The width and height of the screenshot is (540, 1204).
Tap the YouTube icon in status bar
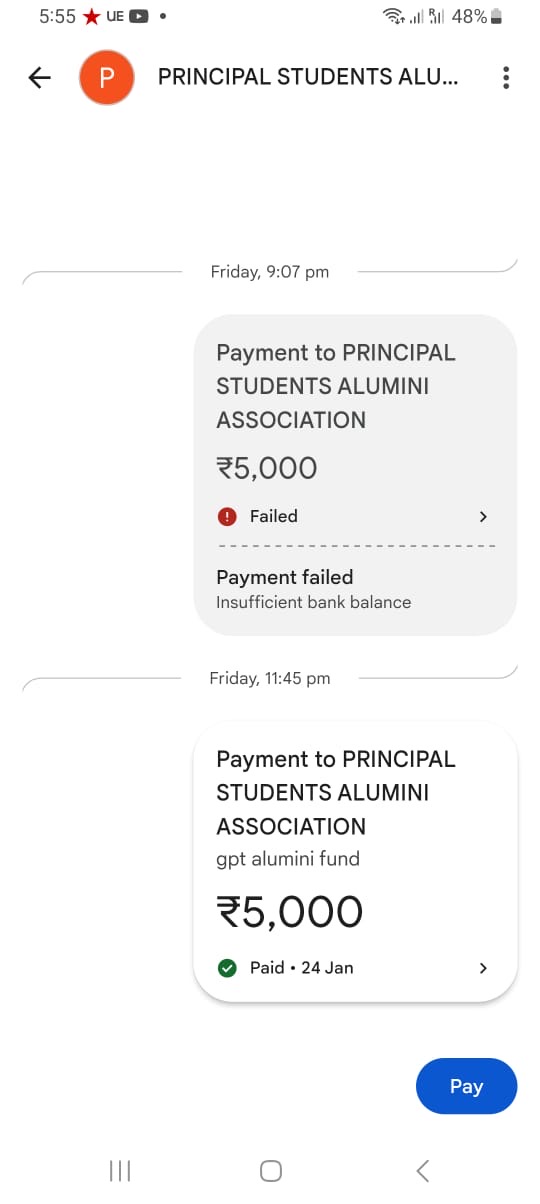pyautogui.click(x=139, y=17)
